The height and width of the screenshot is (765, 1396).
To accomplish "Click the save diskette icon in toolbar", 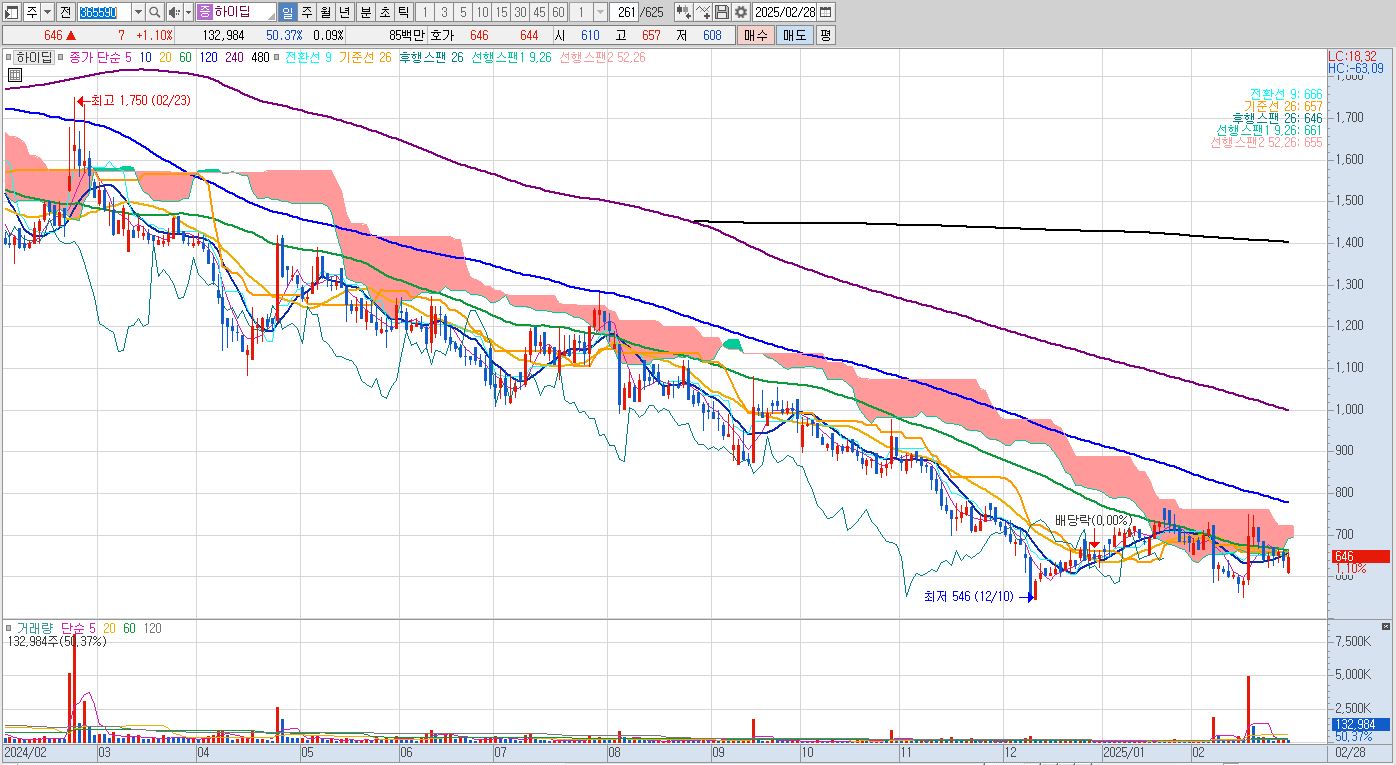I will tap(721, 12).
